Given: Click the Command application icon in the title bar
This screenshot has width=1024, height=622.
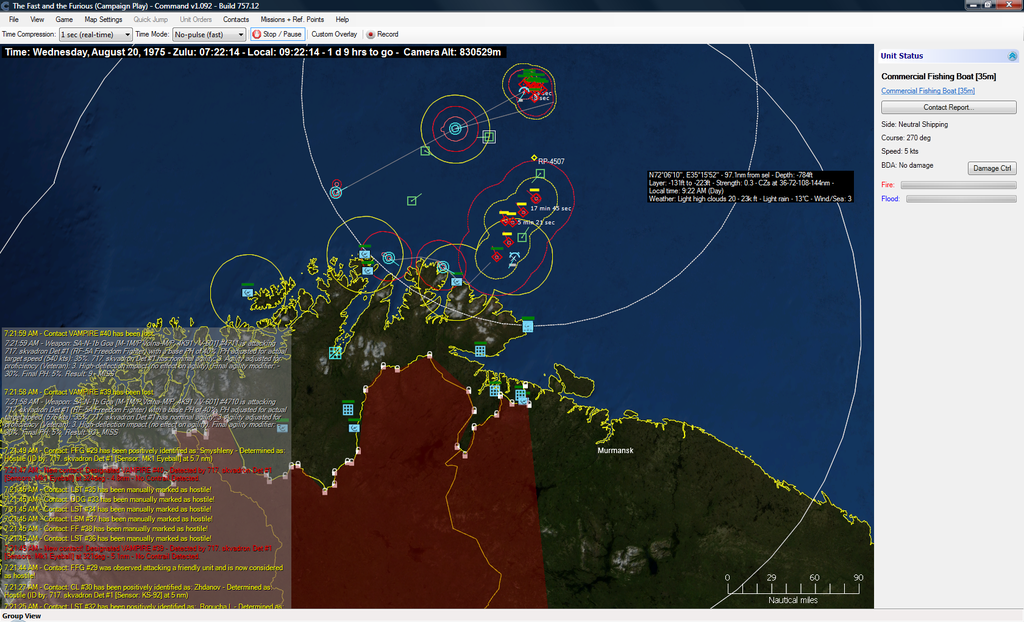Looking at the screenshot, I should click(x=6, y=5).
